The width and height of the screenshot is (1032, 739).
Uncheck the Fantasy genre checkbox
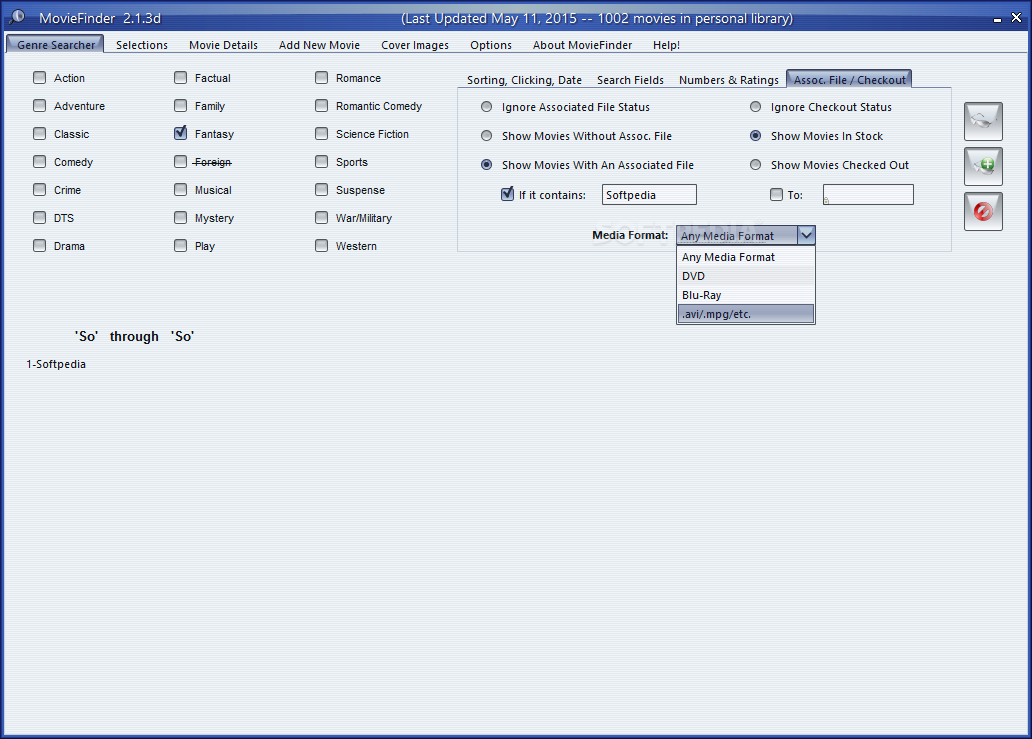[x=180, y=133]
